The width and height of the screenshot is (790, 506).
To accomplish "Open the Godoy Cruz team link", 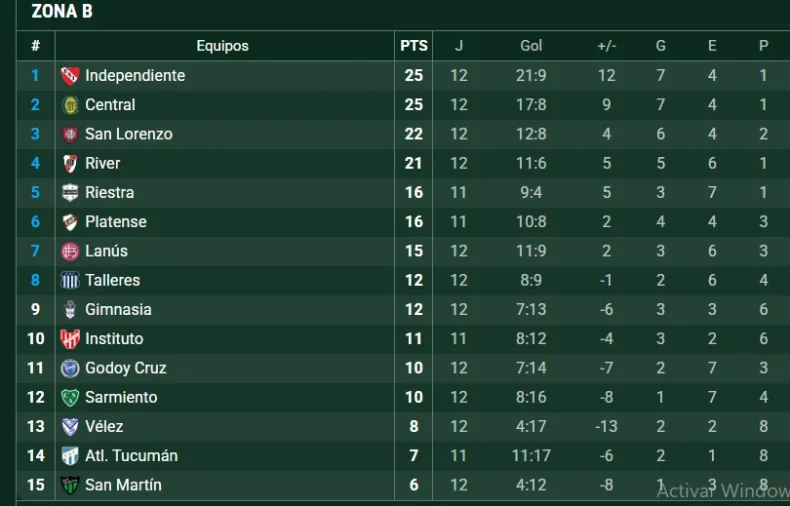I will point(125,368).
